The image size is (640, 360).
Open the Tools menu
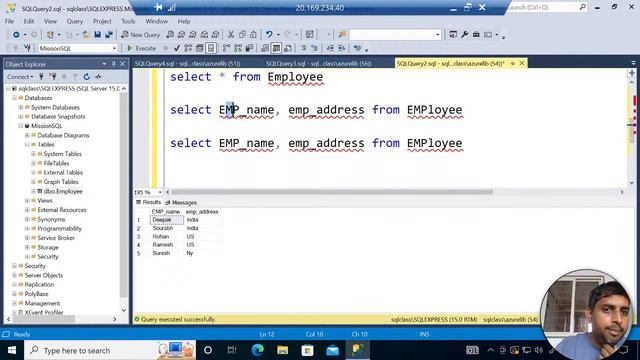coord(128,21)
